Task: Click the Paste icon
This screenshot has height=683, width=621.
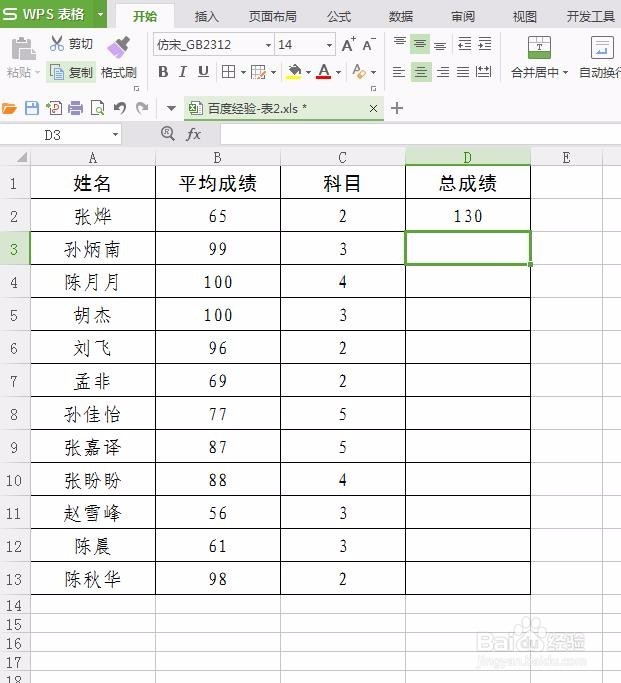Action: 23,49
